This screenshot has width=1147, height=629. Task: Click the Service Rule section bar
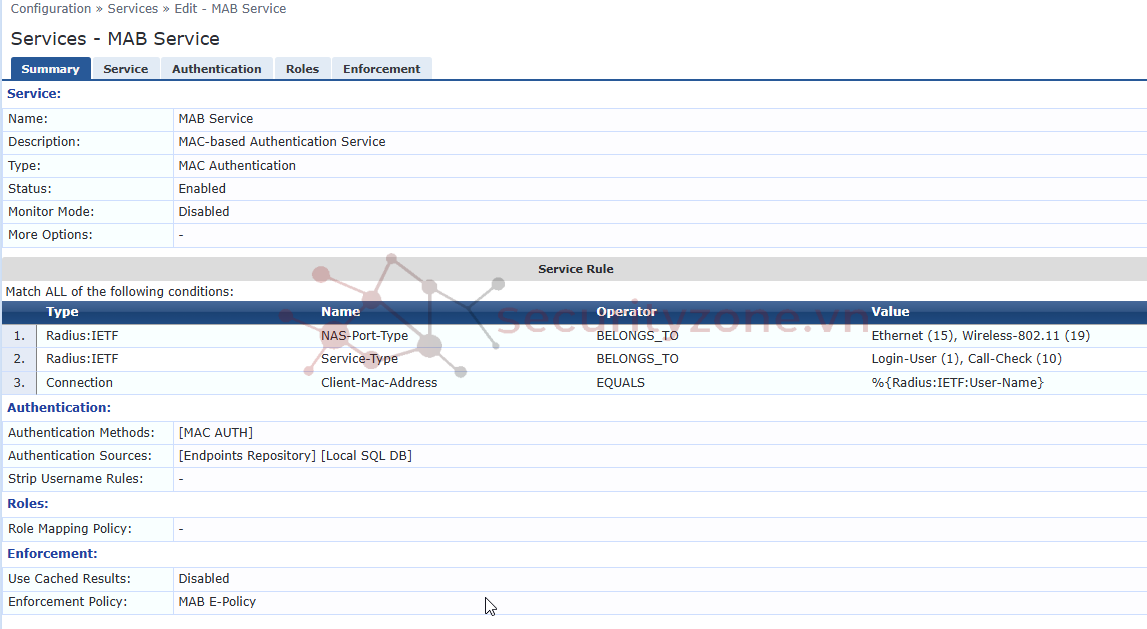pos(575,269)
